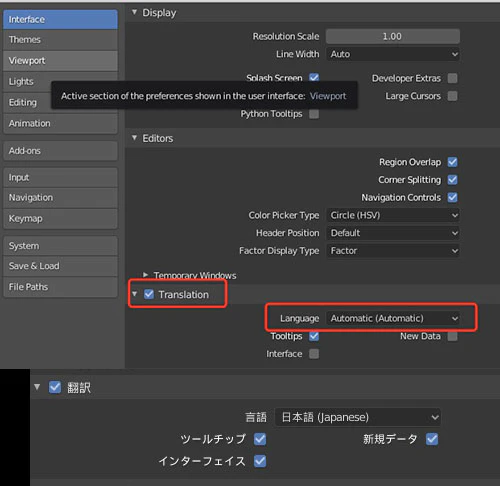Open the Factor Display Type dropdown
500x486 pixels.
(x=393, y=251)
